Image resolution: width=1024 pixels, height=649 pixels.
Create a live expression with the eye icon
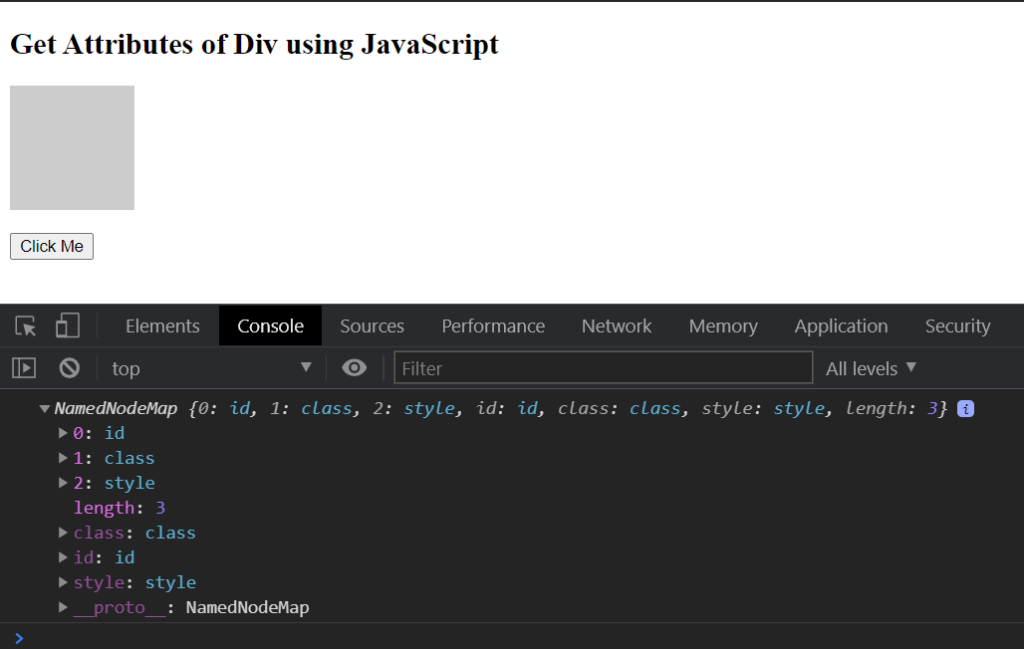354,368
